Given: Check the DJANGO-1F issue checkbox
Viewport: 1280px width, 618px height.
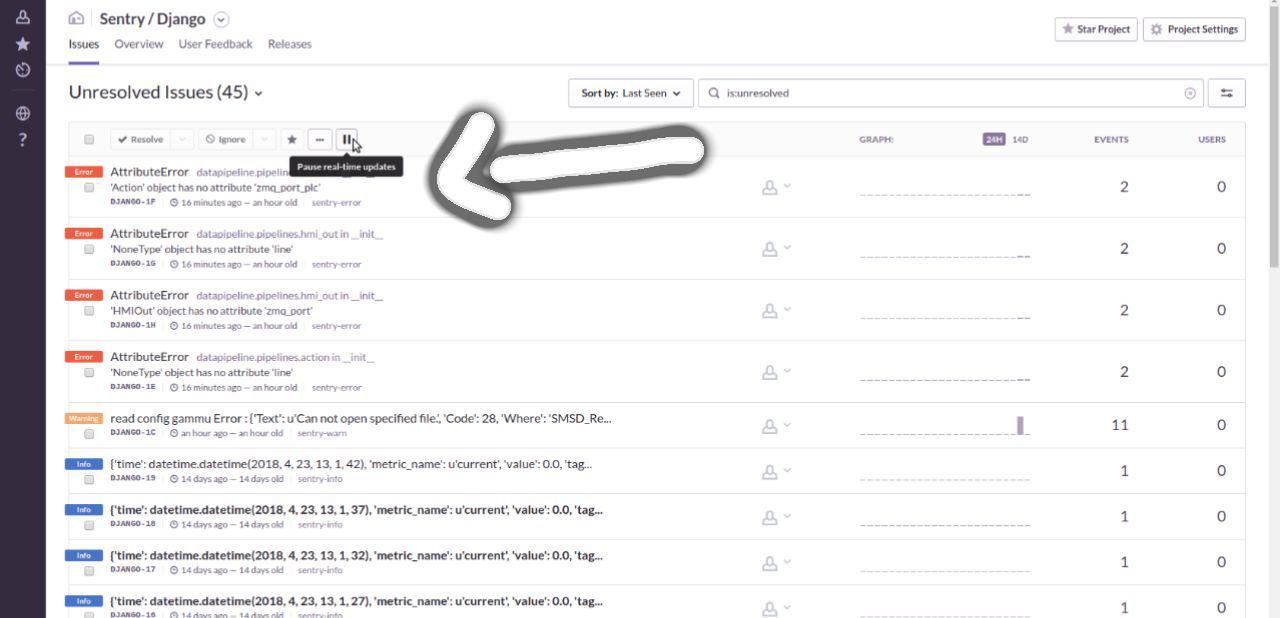Looking at the screenshot, I should pyautogui.click(x=89, y=187).
